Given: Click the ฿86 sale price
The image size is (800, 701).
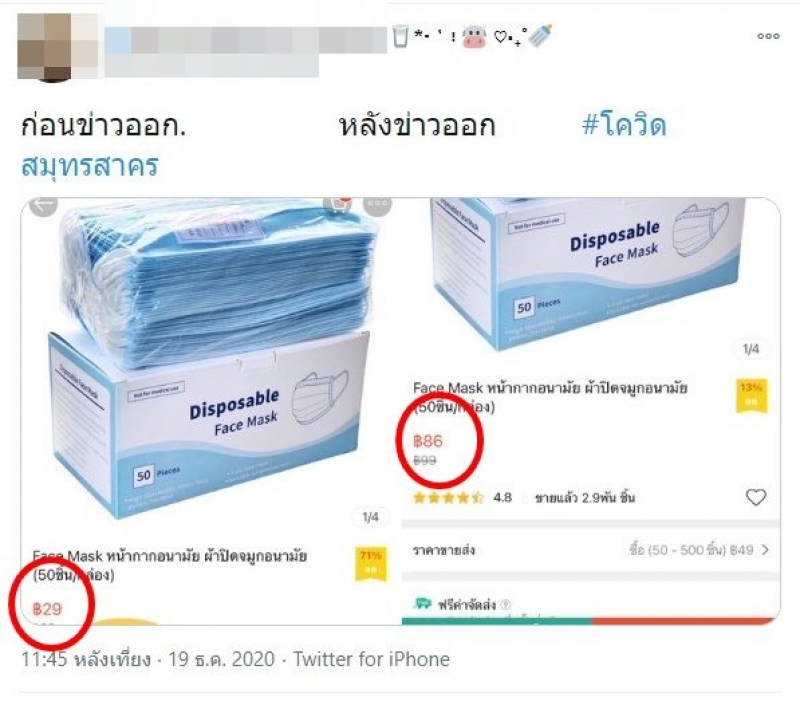Looking at the screenshot, I should [x=428, y=441].
